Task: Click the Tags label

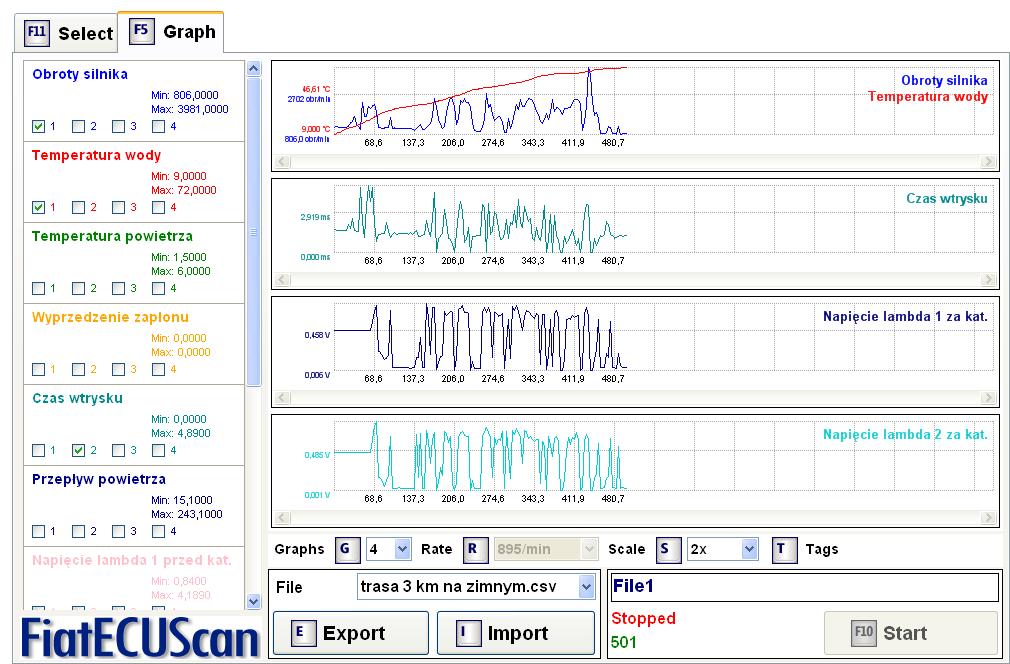Action: 822,549
